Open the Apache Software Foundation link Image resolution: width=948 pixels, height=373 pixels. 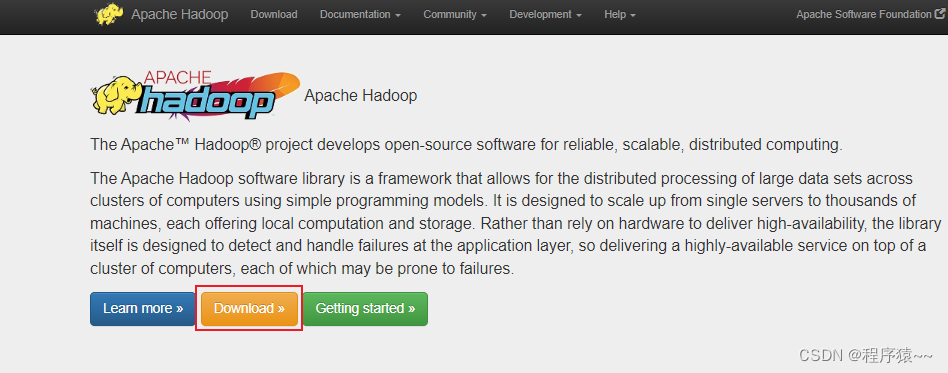pos(865,15)
